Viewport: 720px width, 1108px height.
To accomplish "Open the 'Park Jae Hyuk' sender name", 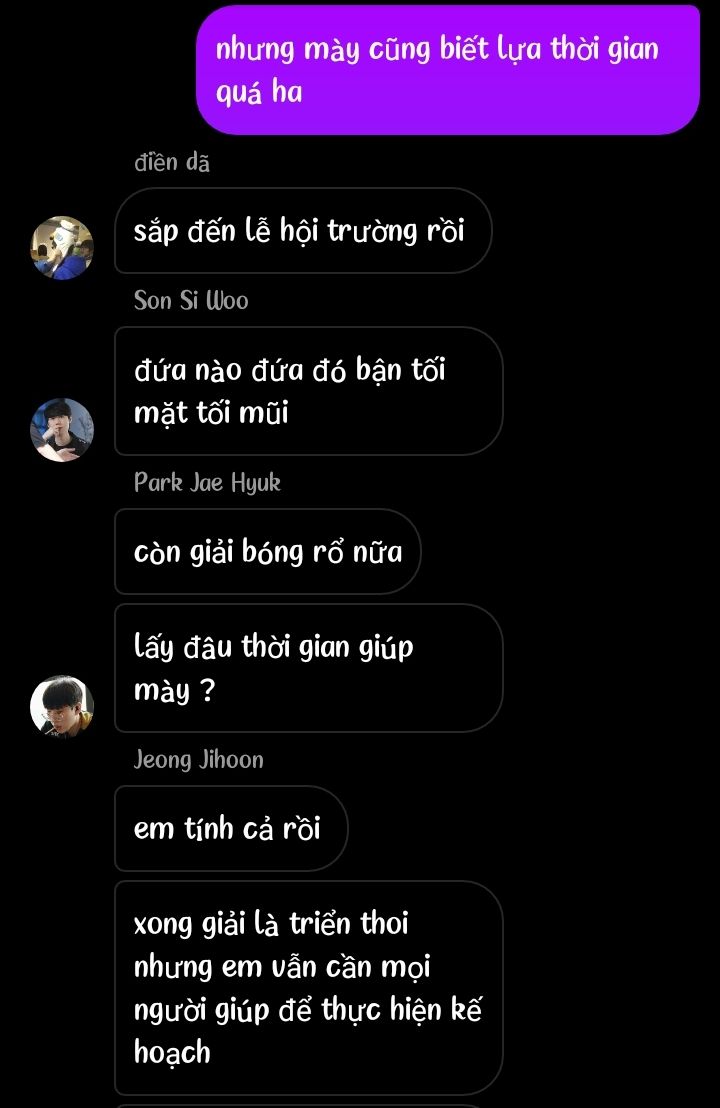I will [x=207, y=483].
